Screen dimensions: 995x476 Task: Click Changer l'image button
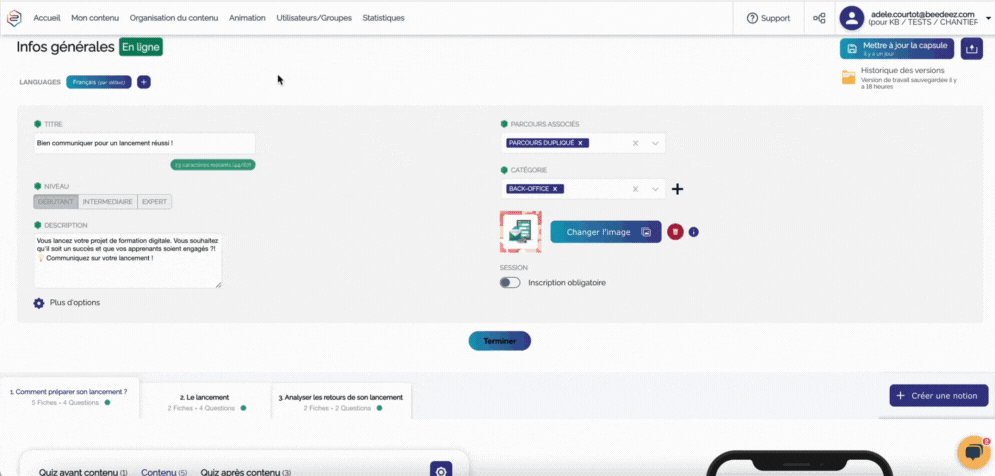tap(605, 232)
